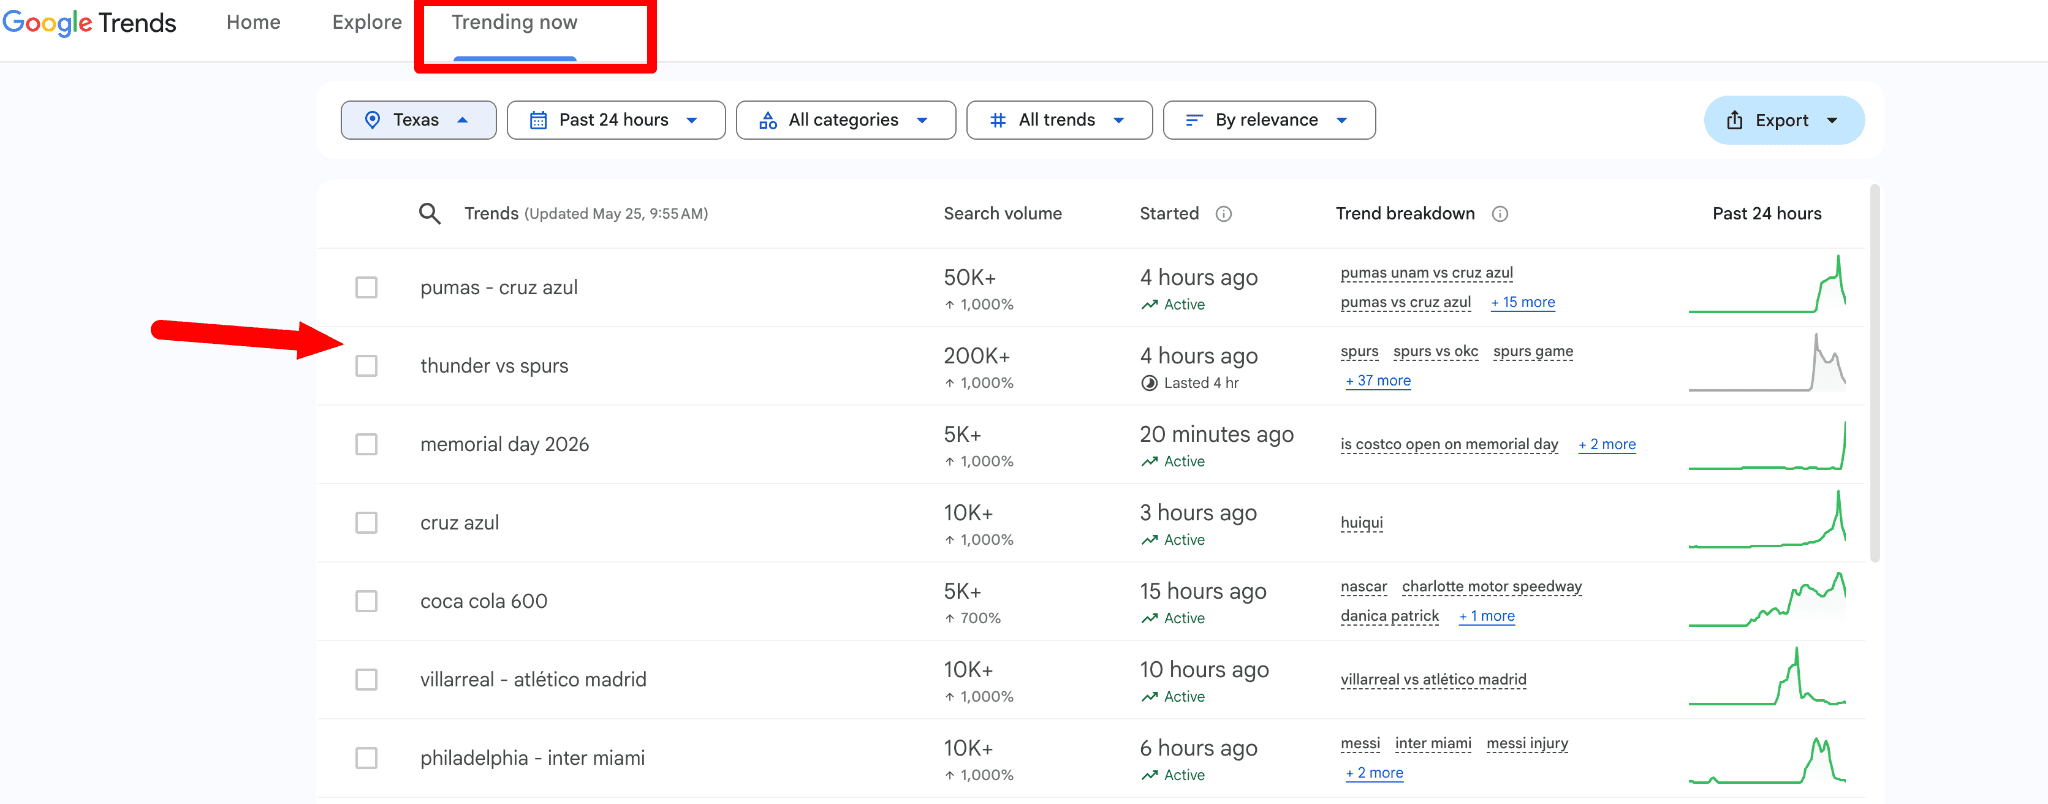Screen dimensions: 2048x804
Task: Expand '+ 2 more' breakdown for memorial day 2026
Action: pyautogui.click(x=1607, y=444)
